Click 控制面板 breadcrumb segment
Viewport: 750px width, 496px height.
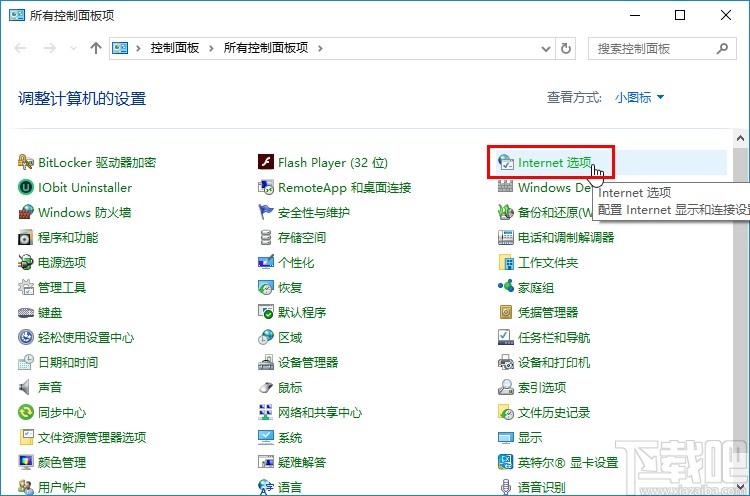click(175, 48)
